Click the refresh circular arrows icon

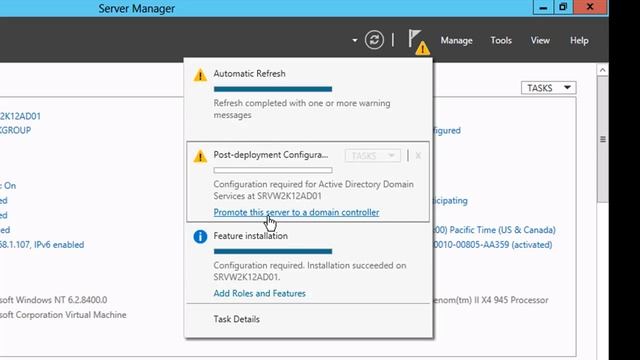[x=374, y=40]
